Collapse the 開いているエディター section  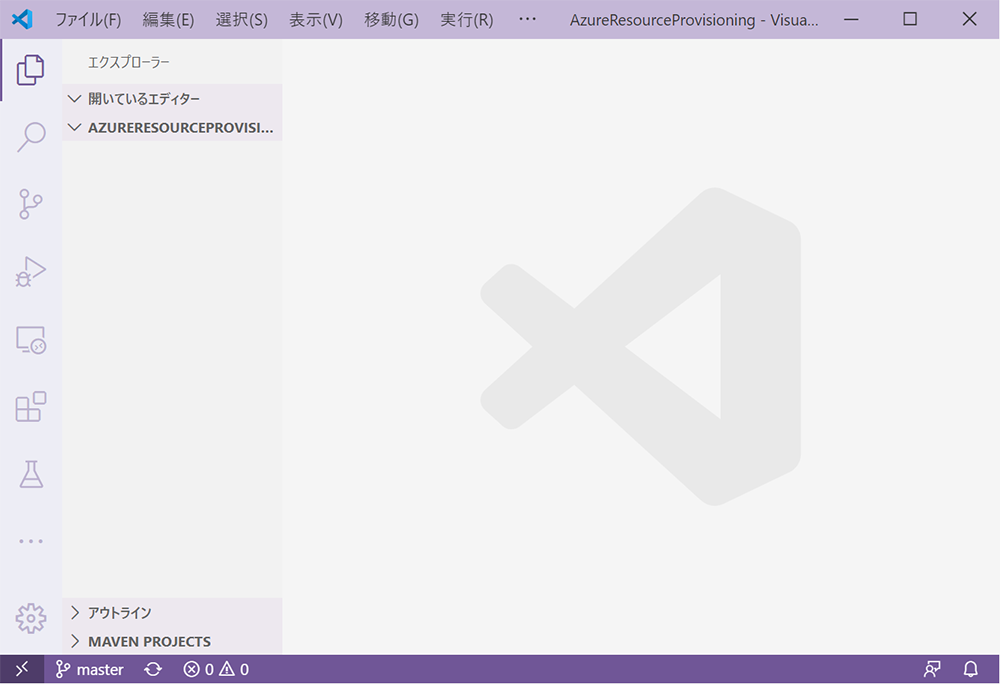[x=172, y=99]
